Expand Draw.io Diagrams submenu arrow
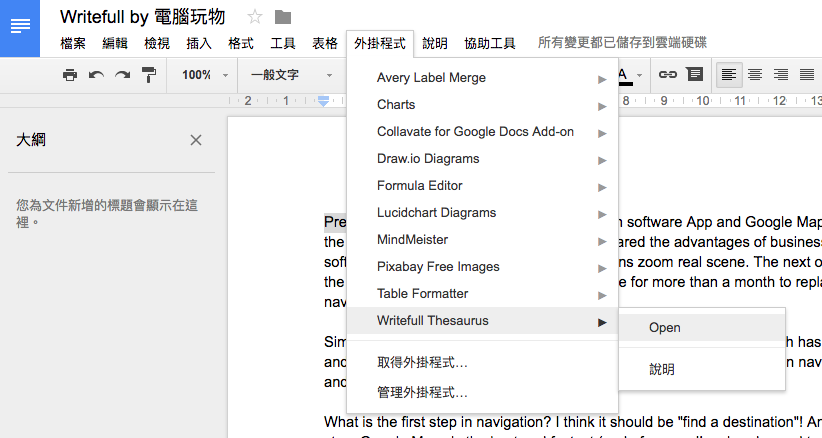Screen dimensions: 822x438 (x=602, y=160)
